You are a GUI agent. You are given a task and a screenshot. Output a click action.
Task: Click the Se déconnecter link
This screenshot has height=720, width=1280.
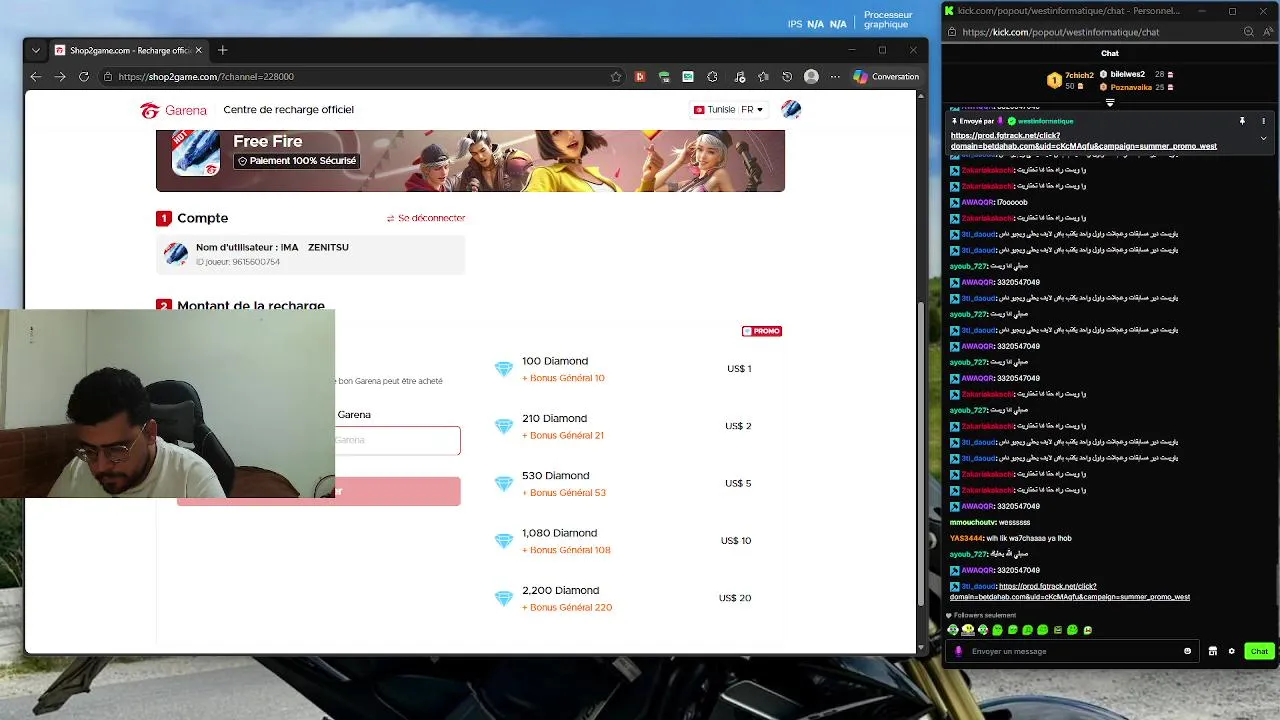426,218
